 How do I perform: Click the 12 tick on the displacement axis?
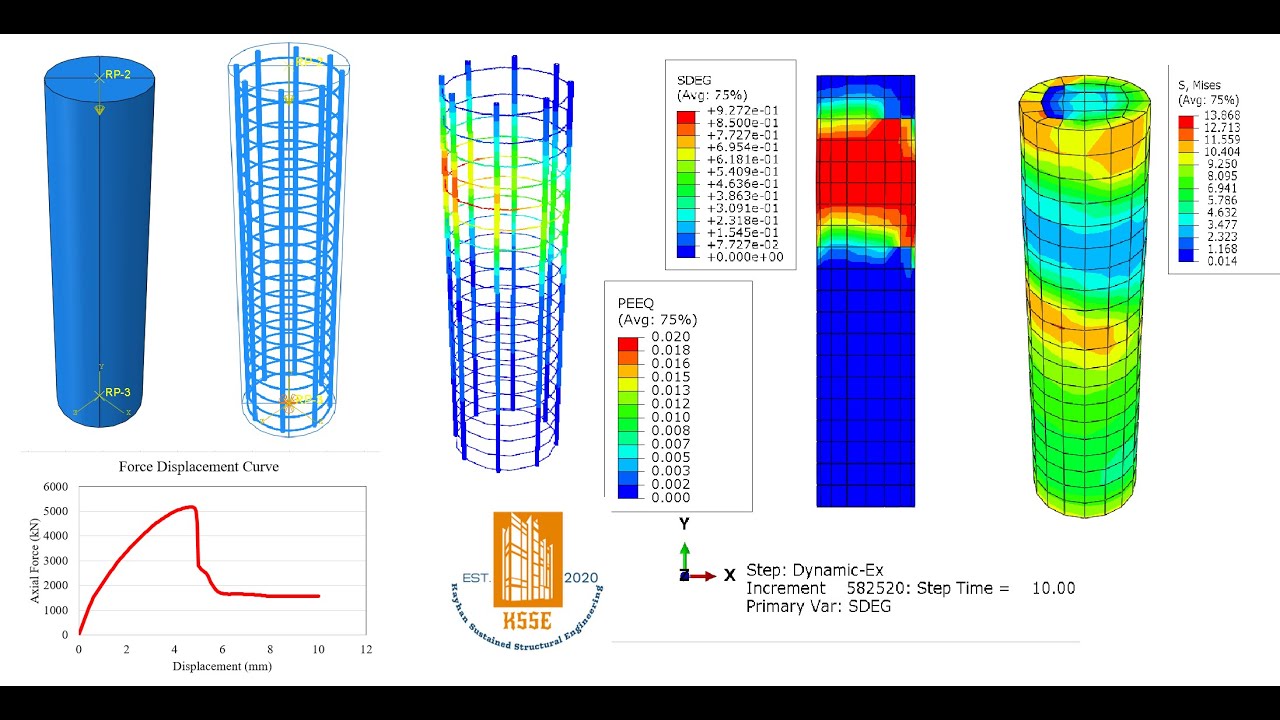point(366,649)
